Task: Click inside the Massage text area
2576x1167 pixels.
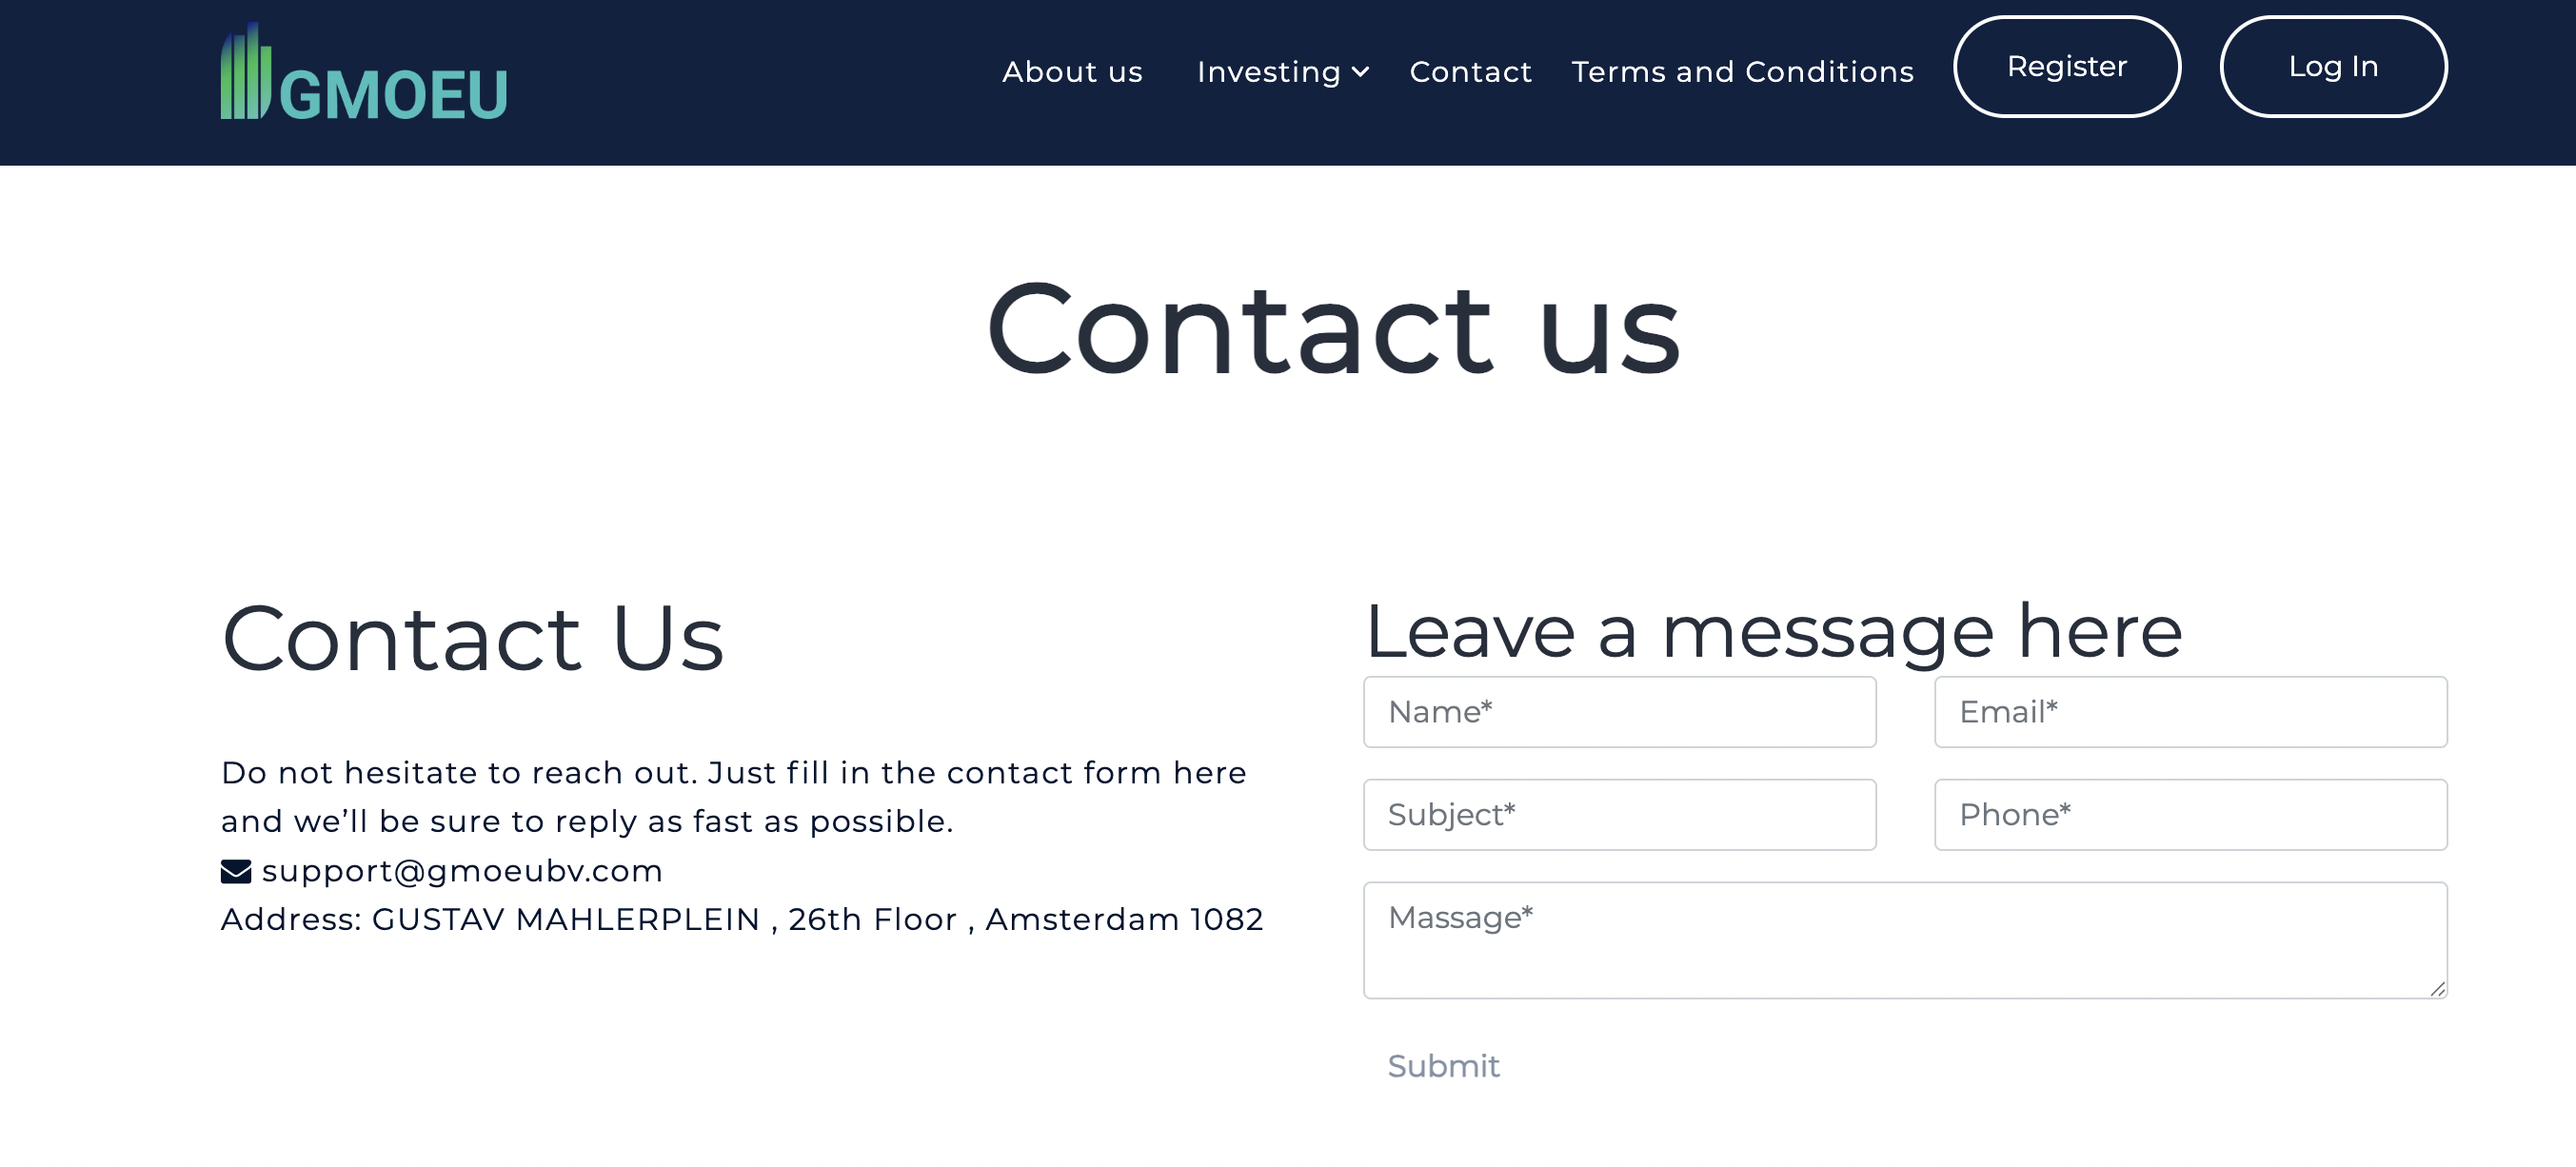Action: coord(1905,940)
